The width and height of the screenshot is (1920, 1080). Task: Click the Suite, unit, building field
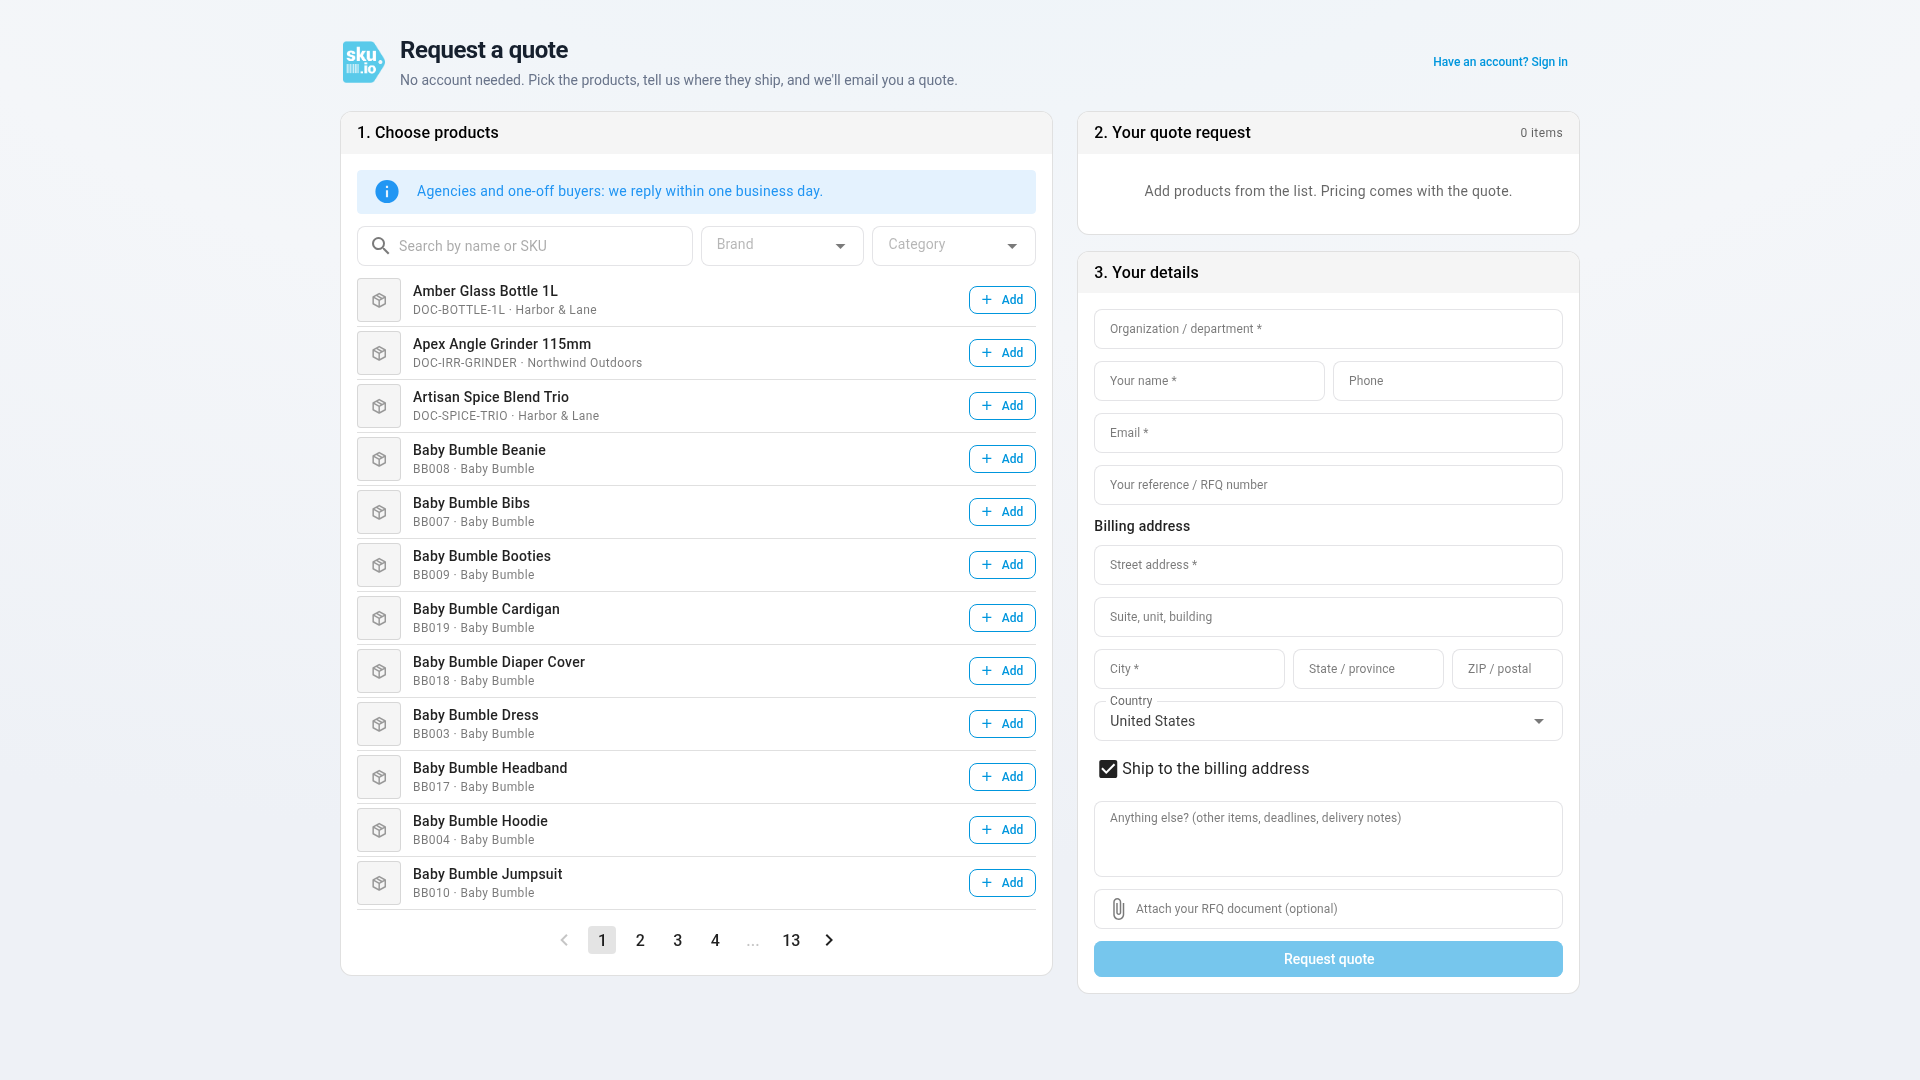pos(1328,617)
